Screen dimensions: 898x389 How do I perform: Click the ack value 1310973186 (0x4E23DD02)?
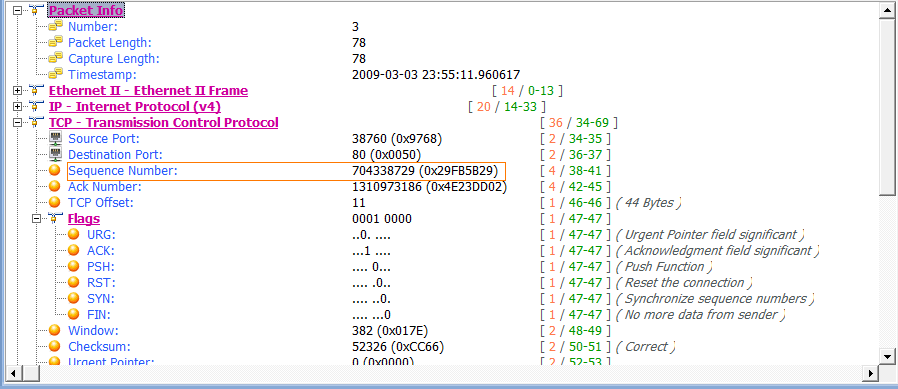pyautogui.click(x=430, y=187)
